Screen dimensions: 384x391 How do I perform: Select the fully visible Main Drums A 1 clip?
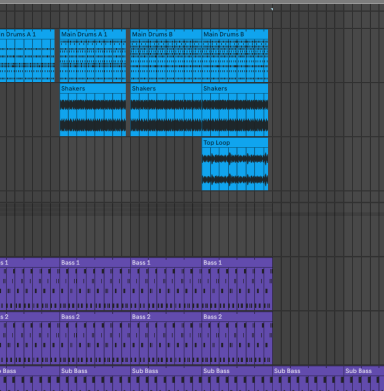click(93, 56)
